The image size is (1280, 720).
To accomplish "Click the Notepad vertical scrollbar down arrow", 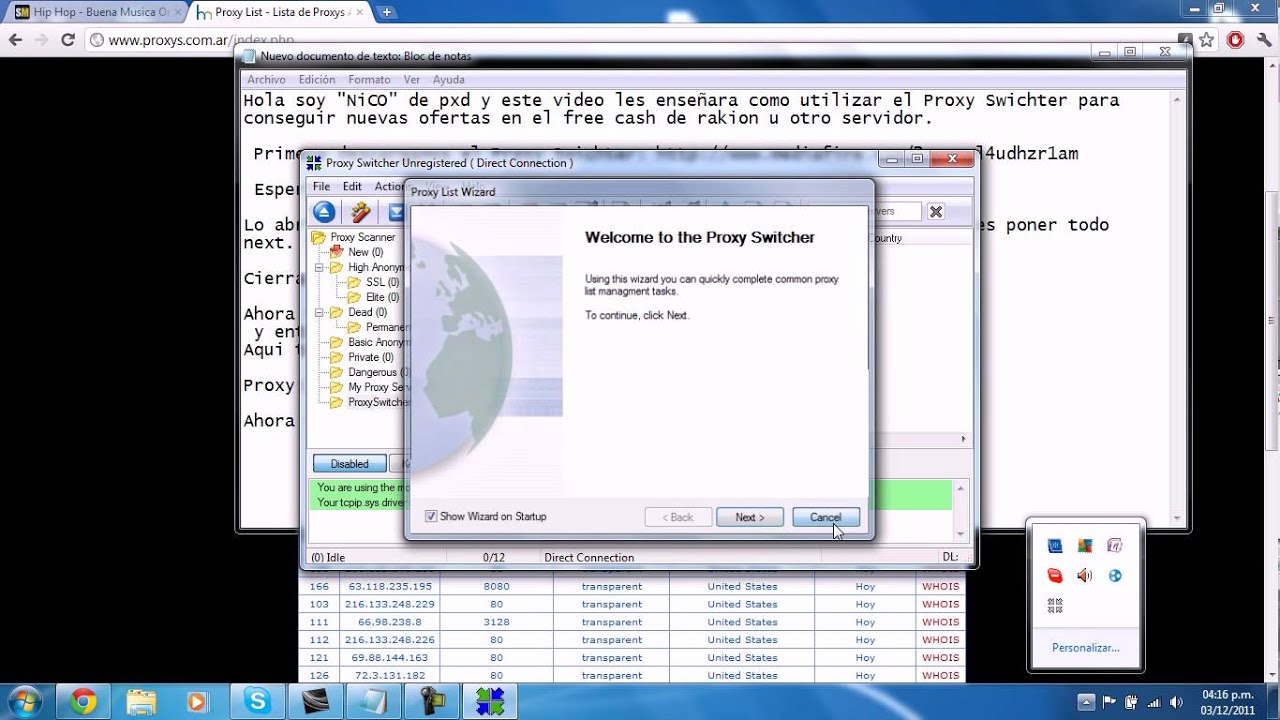I will [x=1177, y=518].
